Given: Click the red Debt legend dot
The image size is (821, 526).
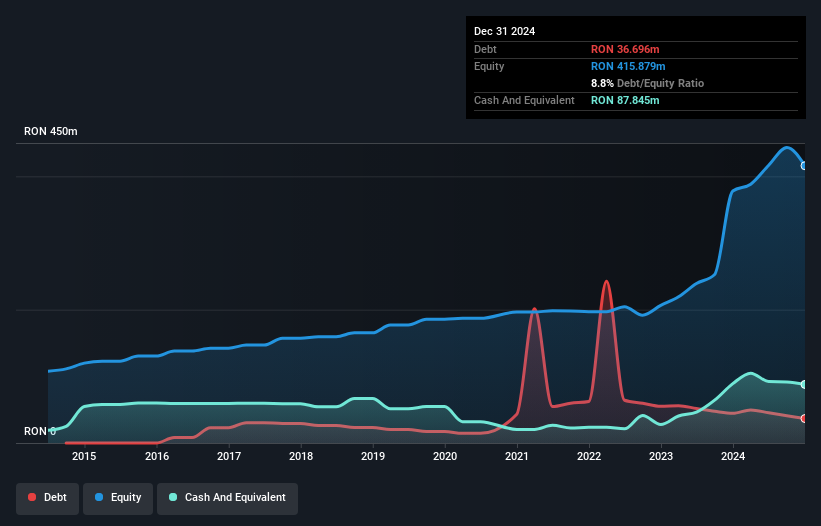Looking at the screenshot, I should coord(32,497).
